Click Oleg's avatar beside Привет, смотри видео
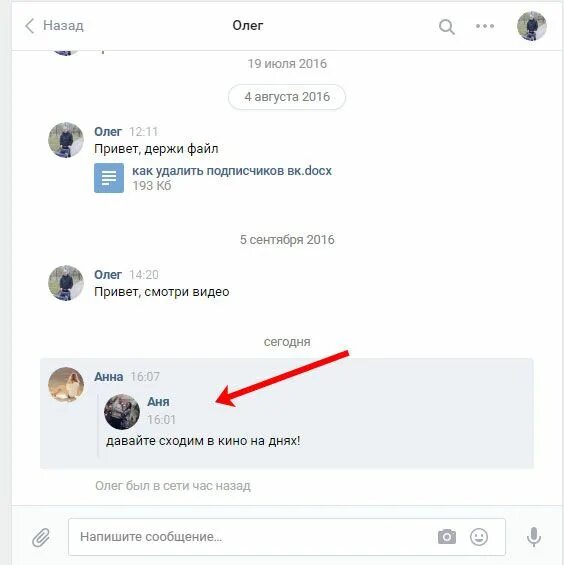The height and width of the screenshot is (565, 564). [x=66, y=283]
